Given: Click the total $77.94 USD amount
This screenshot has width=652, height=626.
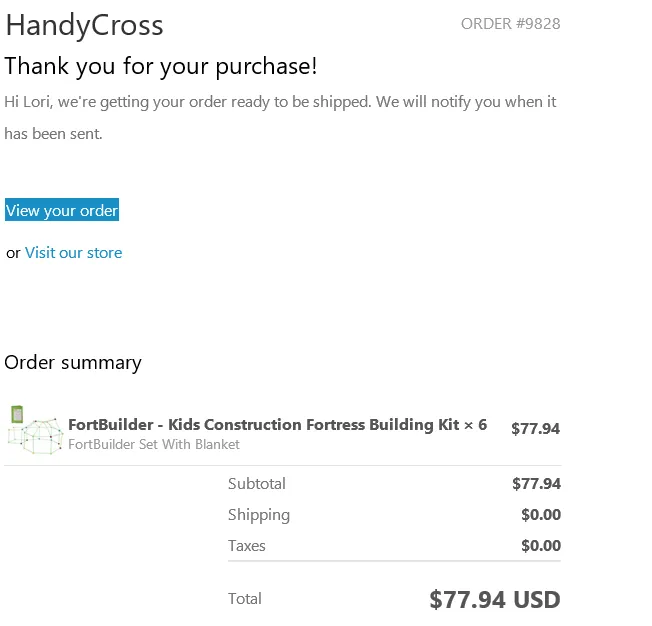Looking at the screenshot, I should [x=495, y=599].
